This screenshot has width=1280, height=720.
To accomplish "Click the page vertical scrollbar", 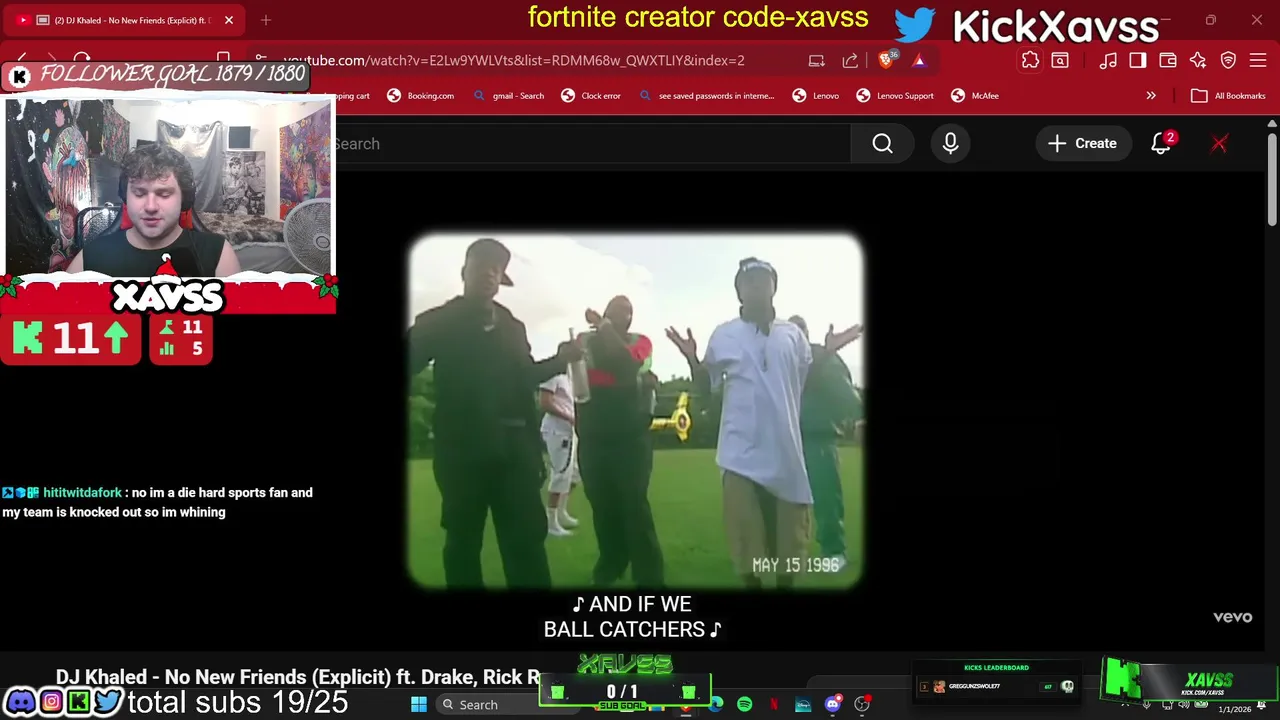I will (1272, 180).
